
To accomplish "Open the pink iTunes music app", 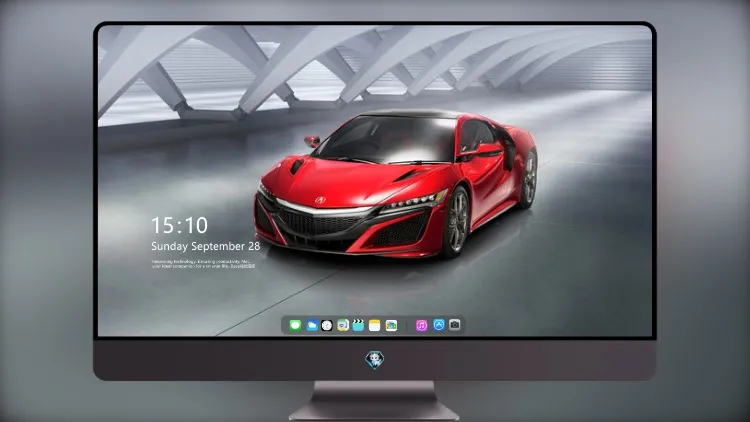I will tap(422, 325).
